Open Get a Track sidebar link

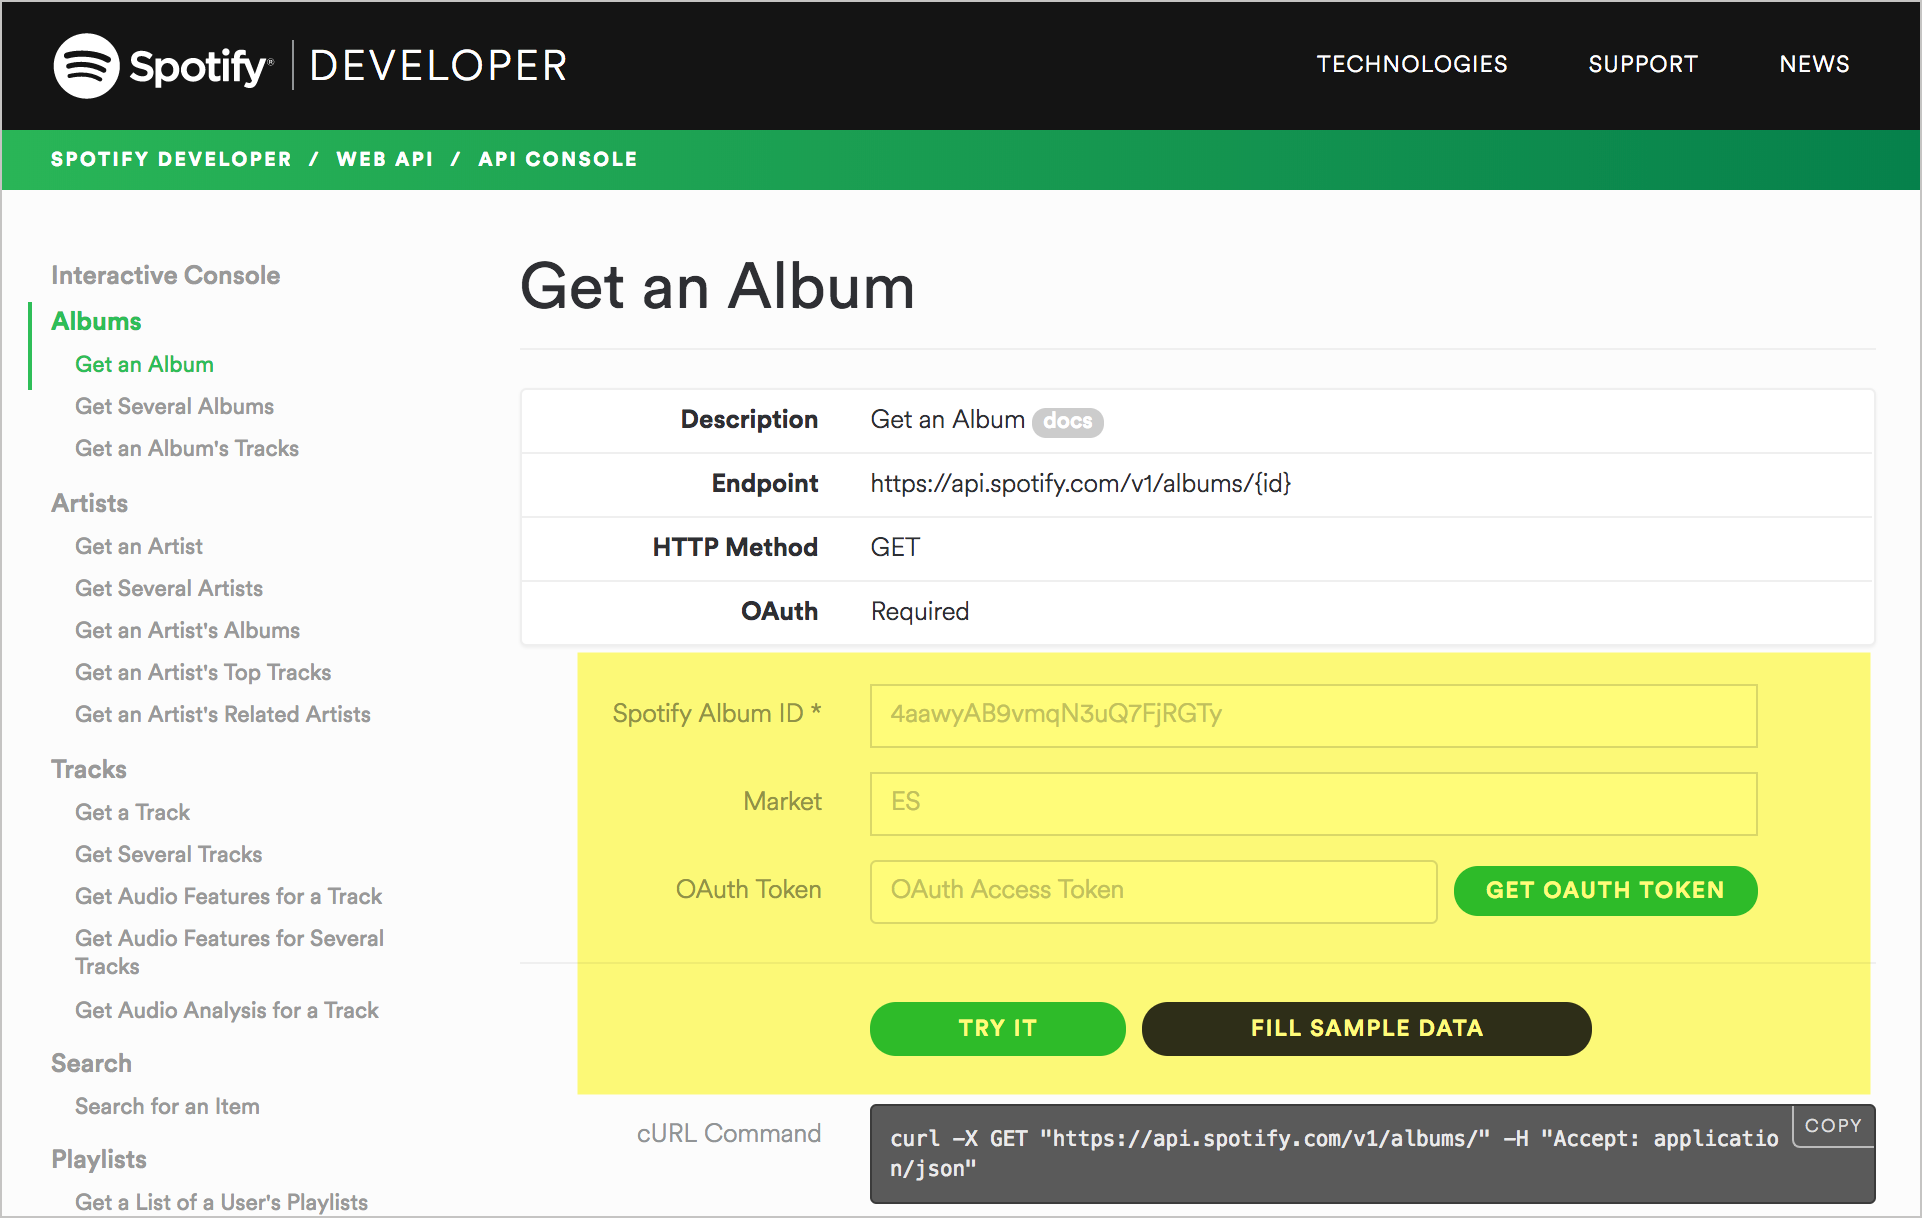tap(132, 812)
